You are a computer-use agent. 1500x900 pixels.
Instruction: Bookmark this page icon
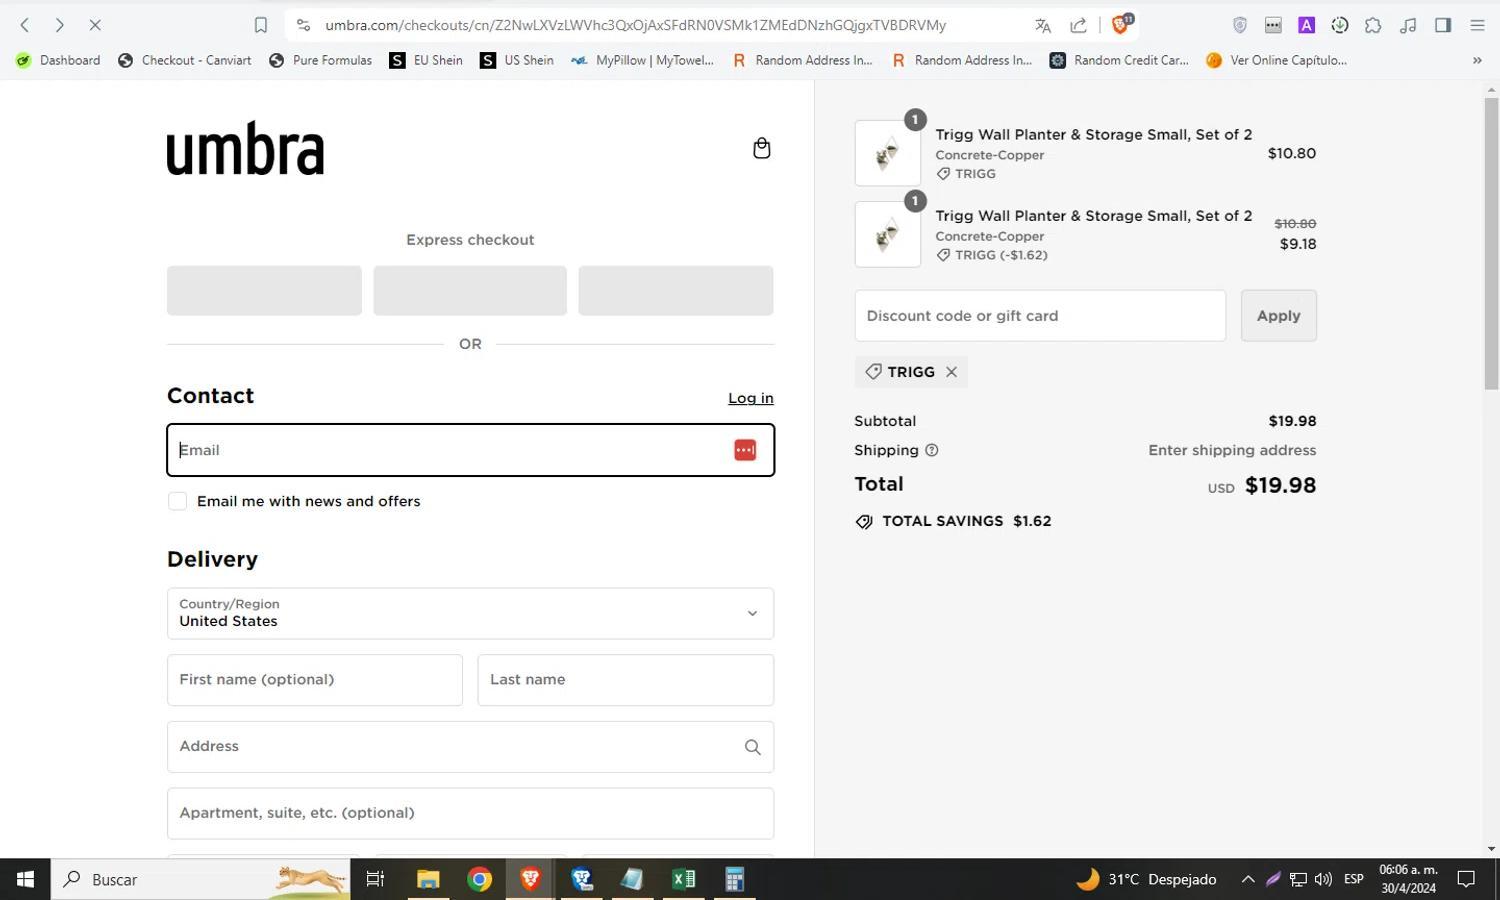tap(261, 25)
